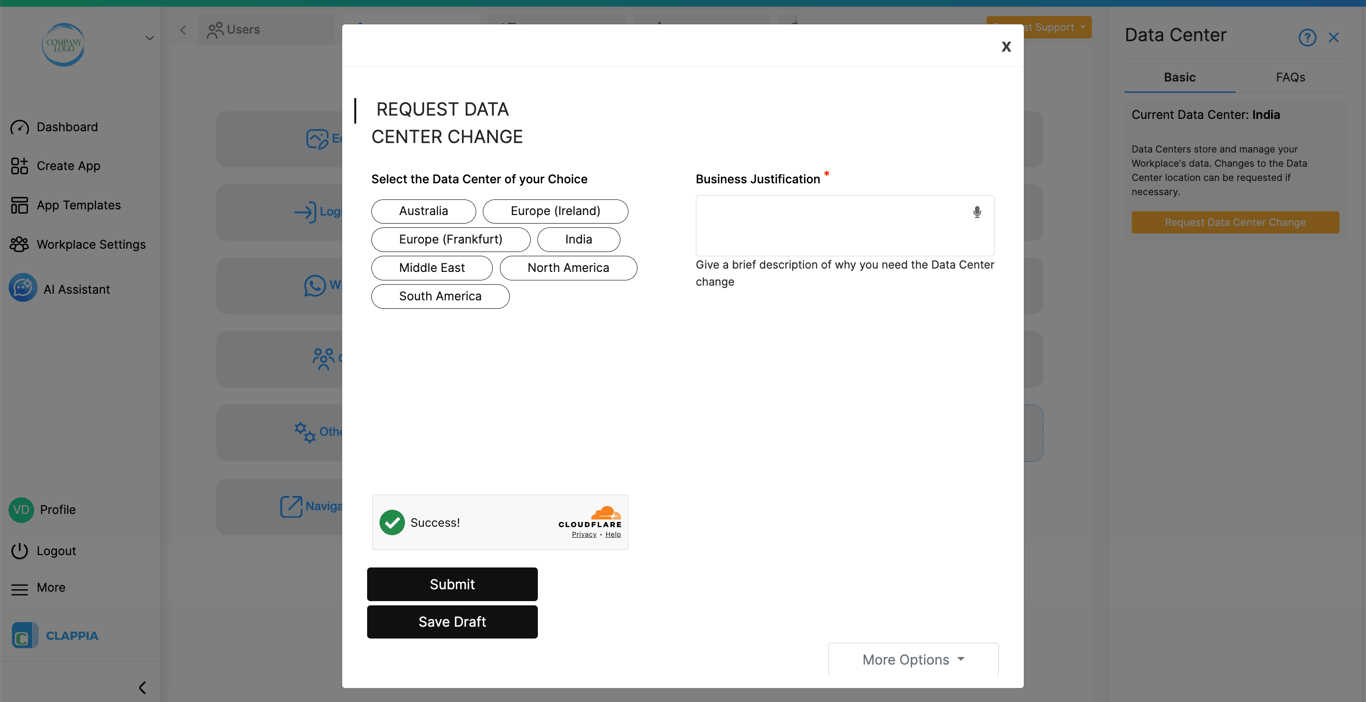Click the Request Data Center Change heading

[x=447, y=123]
